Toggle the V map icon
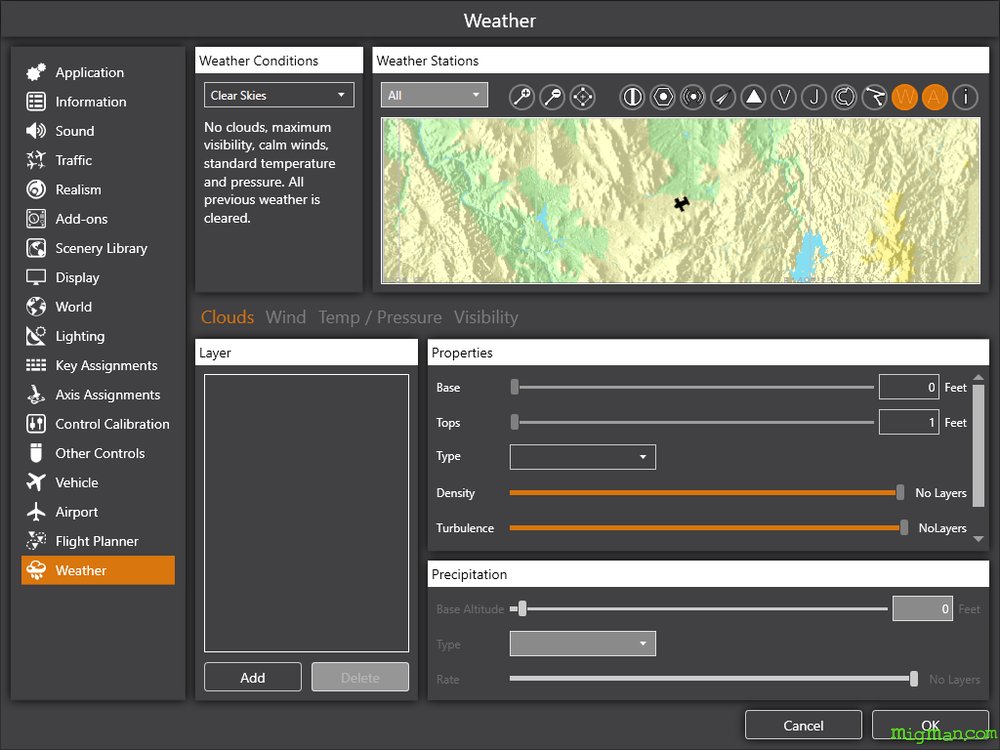The height and width of the screenshot is (750, 1000). (784, 97)
